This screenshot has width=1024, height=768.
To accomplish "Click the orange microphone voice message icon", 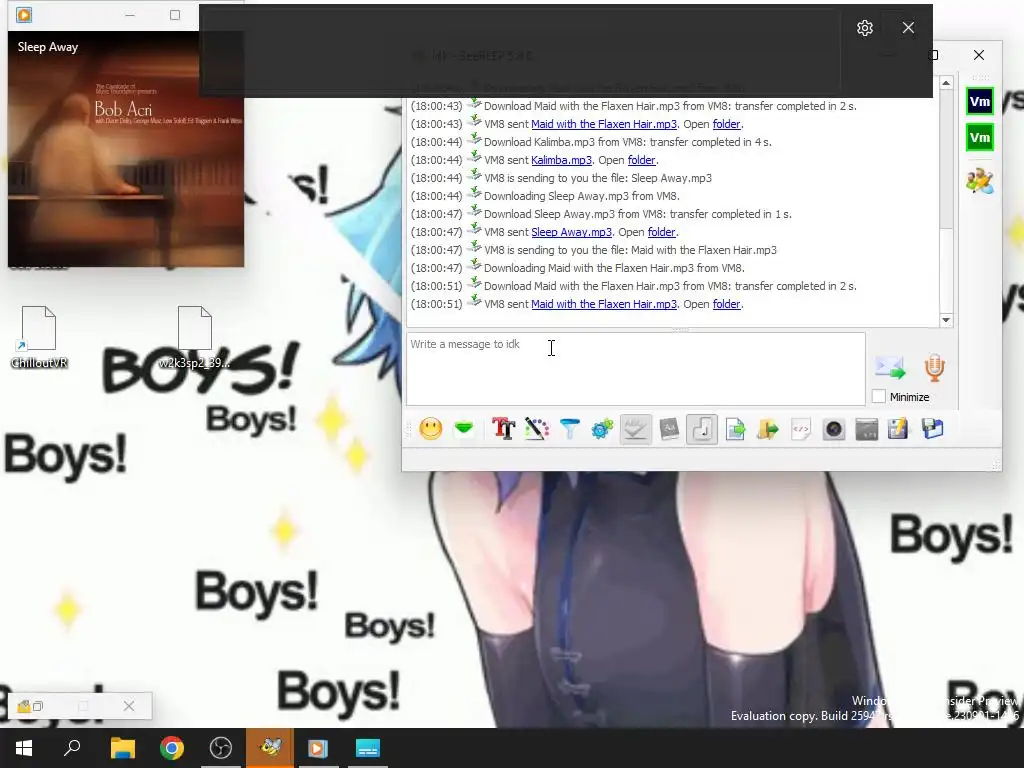I will pyautogui.click(x=935, y=368).
